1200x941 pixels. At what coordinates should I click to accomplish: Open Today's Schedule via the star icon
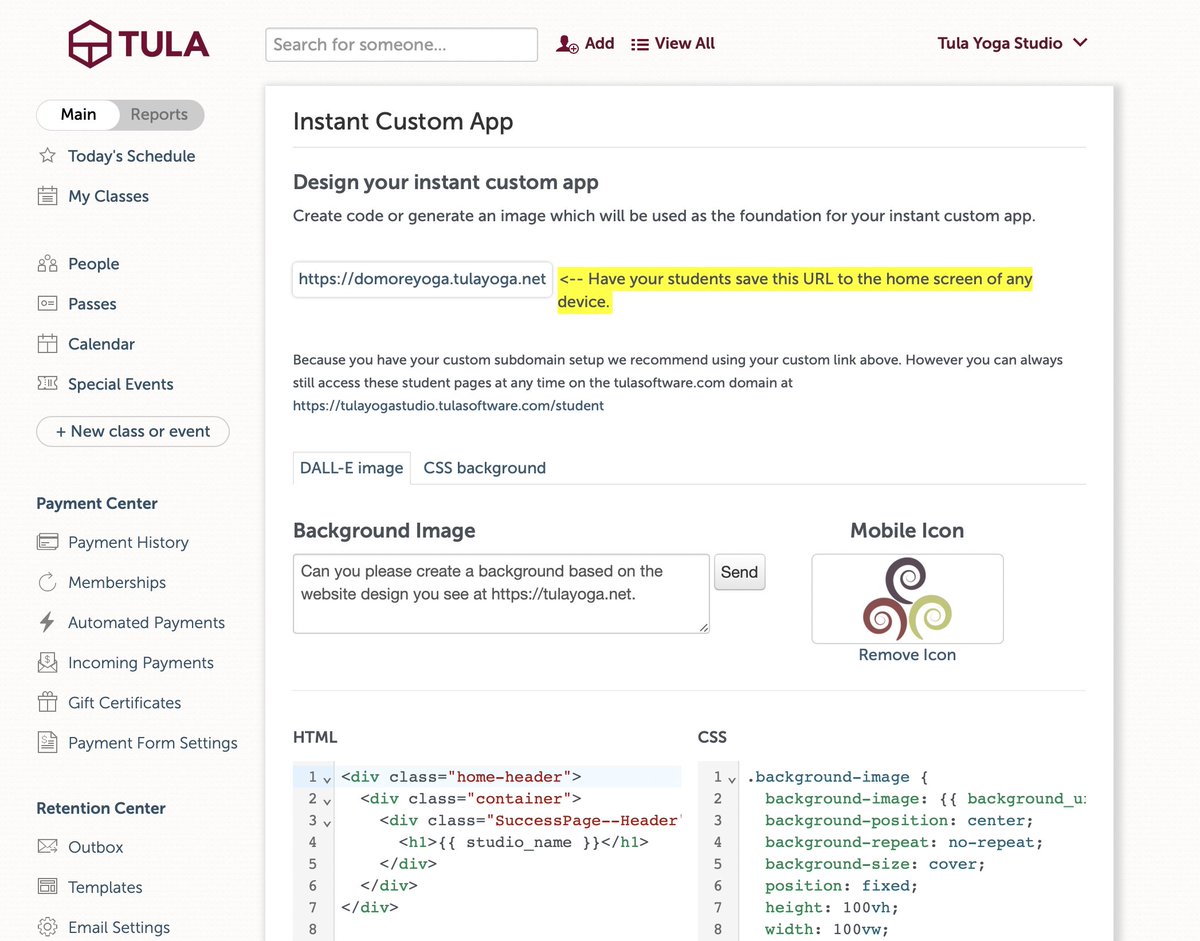click(47, 156)
